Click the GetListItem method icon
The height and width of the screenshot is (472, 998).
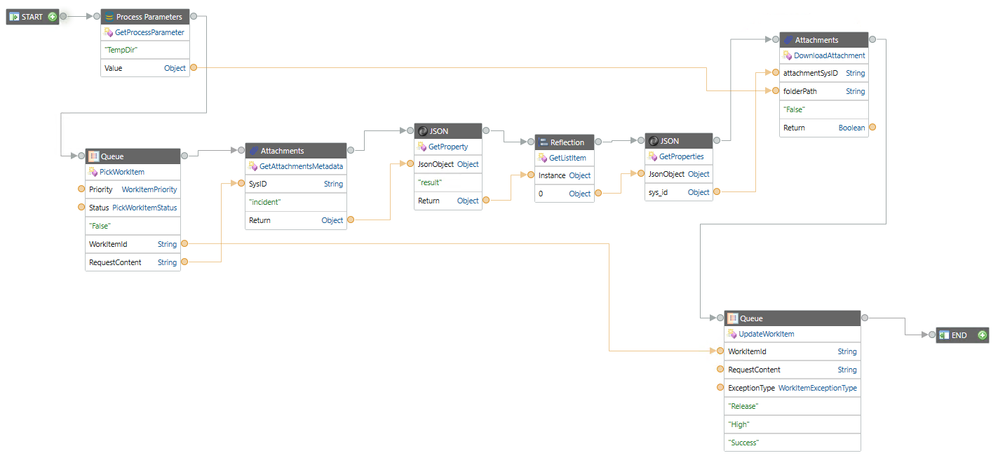pos(542,157)
